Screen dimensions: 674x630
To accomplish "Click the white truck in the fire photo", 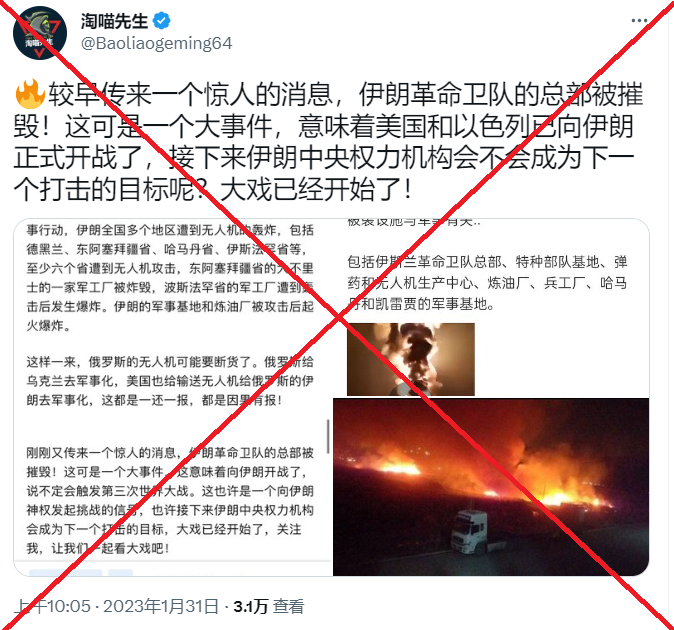I will point(470,532).
